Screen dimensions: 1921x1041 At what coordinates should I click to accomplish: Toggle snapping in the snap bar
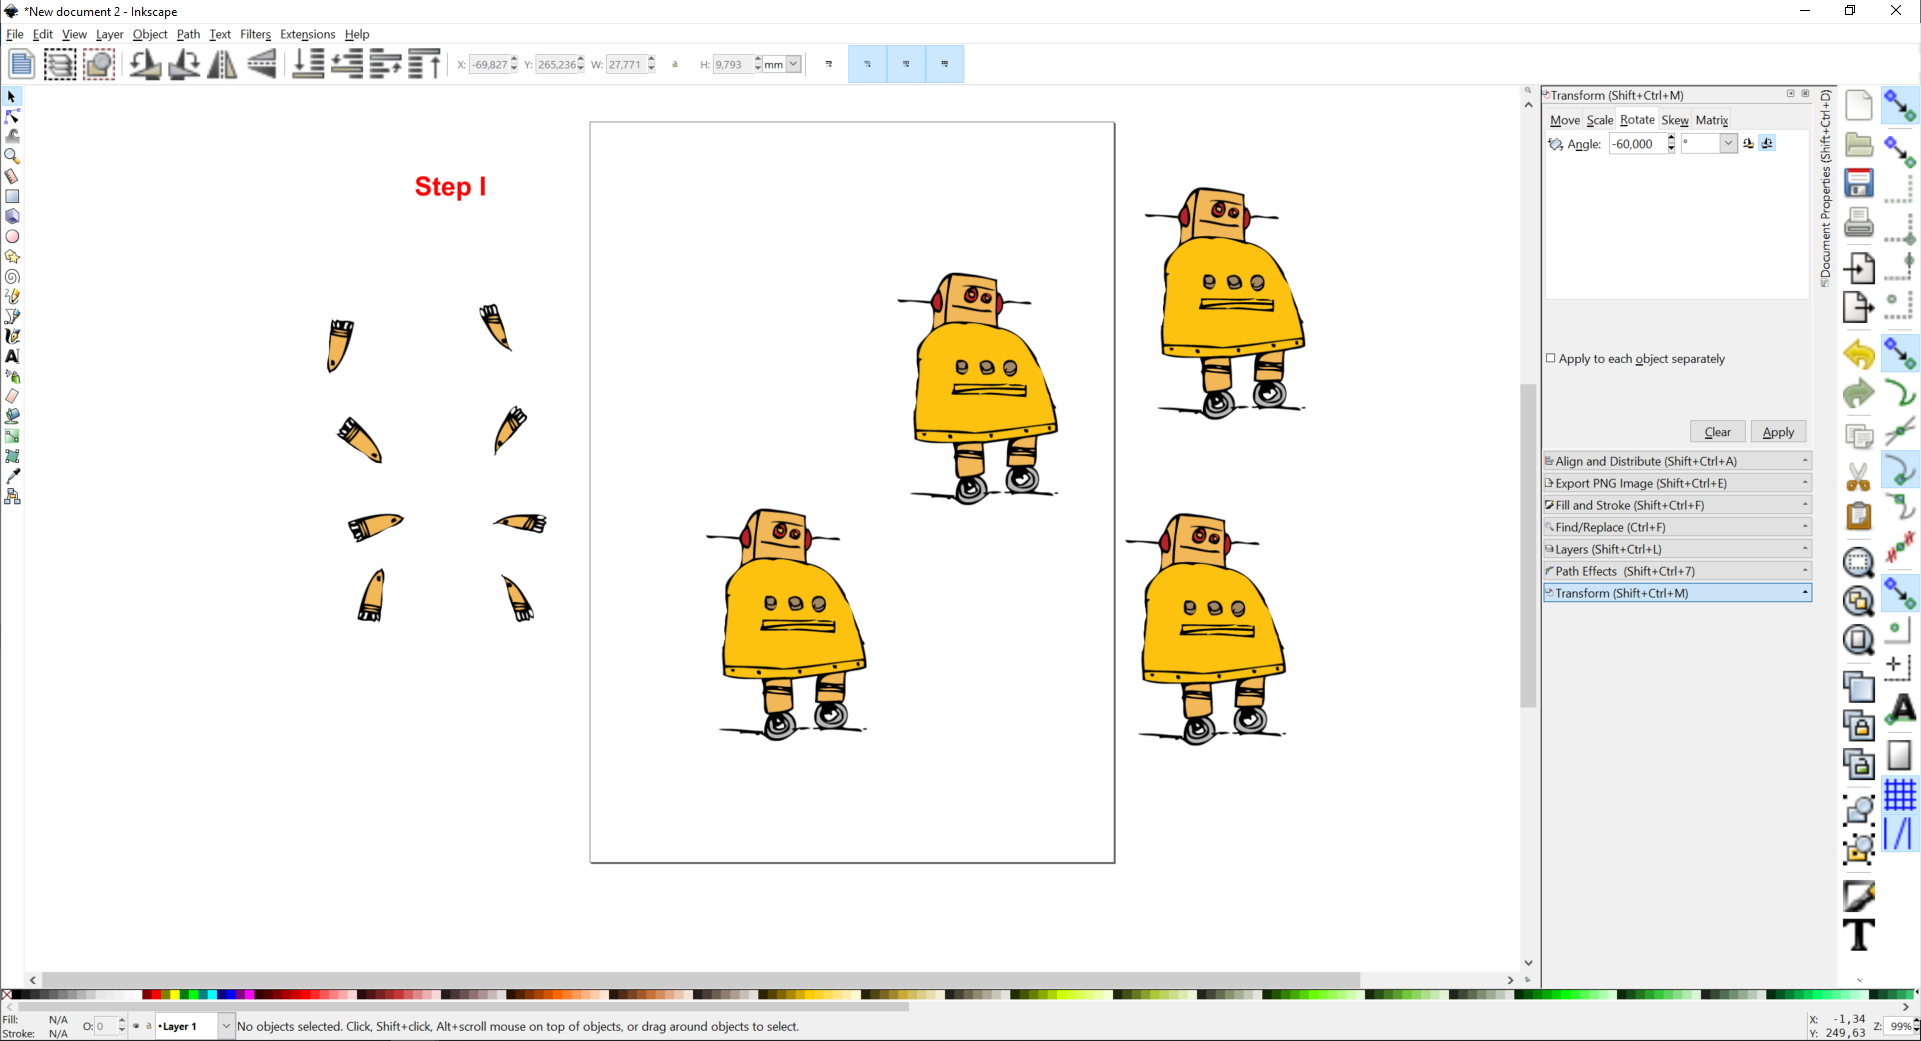pos(1899,105)
